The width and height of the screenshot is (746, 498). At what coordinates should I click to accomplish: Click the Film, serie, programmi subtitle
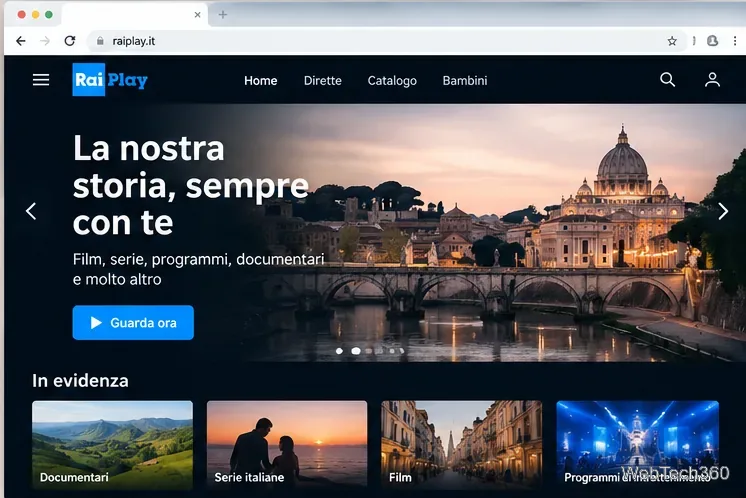click(198, 269)
